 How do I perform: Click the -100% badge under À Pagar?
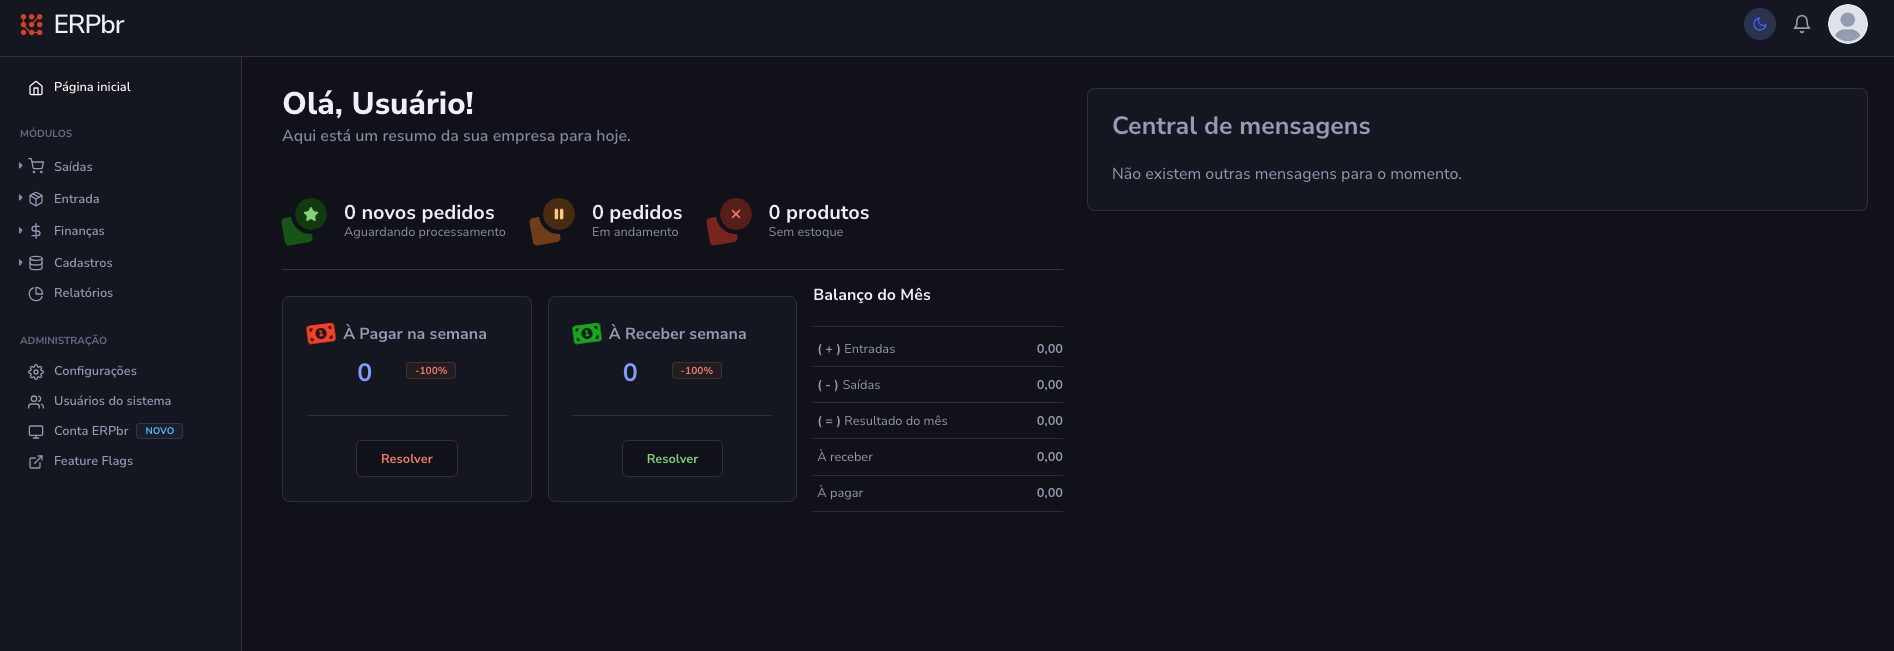431,371
